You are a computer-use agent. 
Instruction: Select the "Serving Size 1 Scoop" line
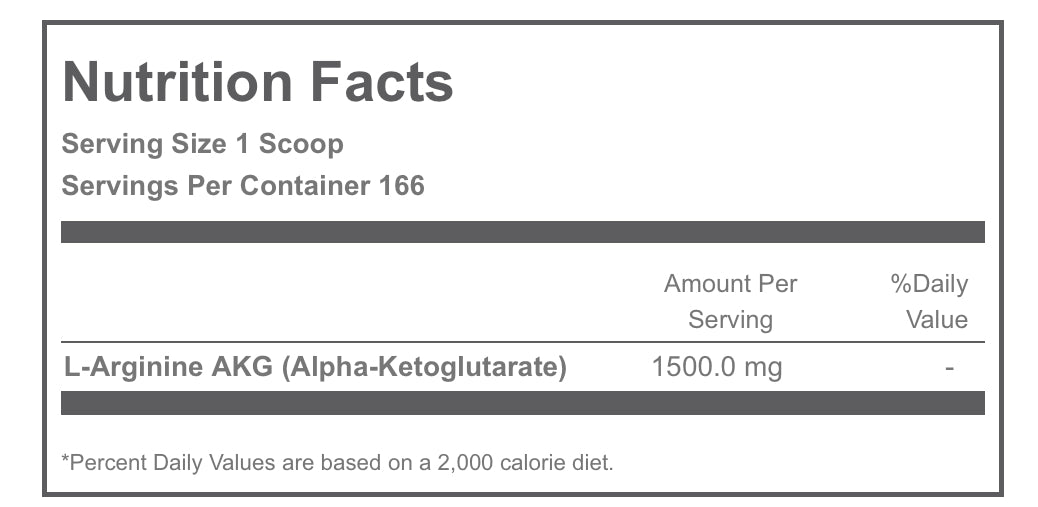tap(202, 144)
